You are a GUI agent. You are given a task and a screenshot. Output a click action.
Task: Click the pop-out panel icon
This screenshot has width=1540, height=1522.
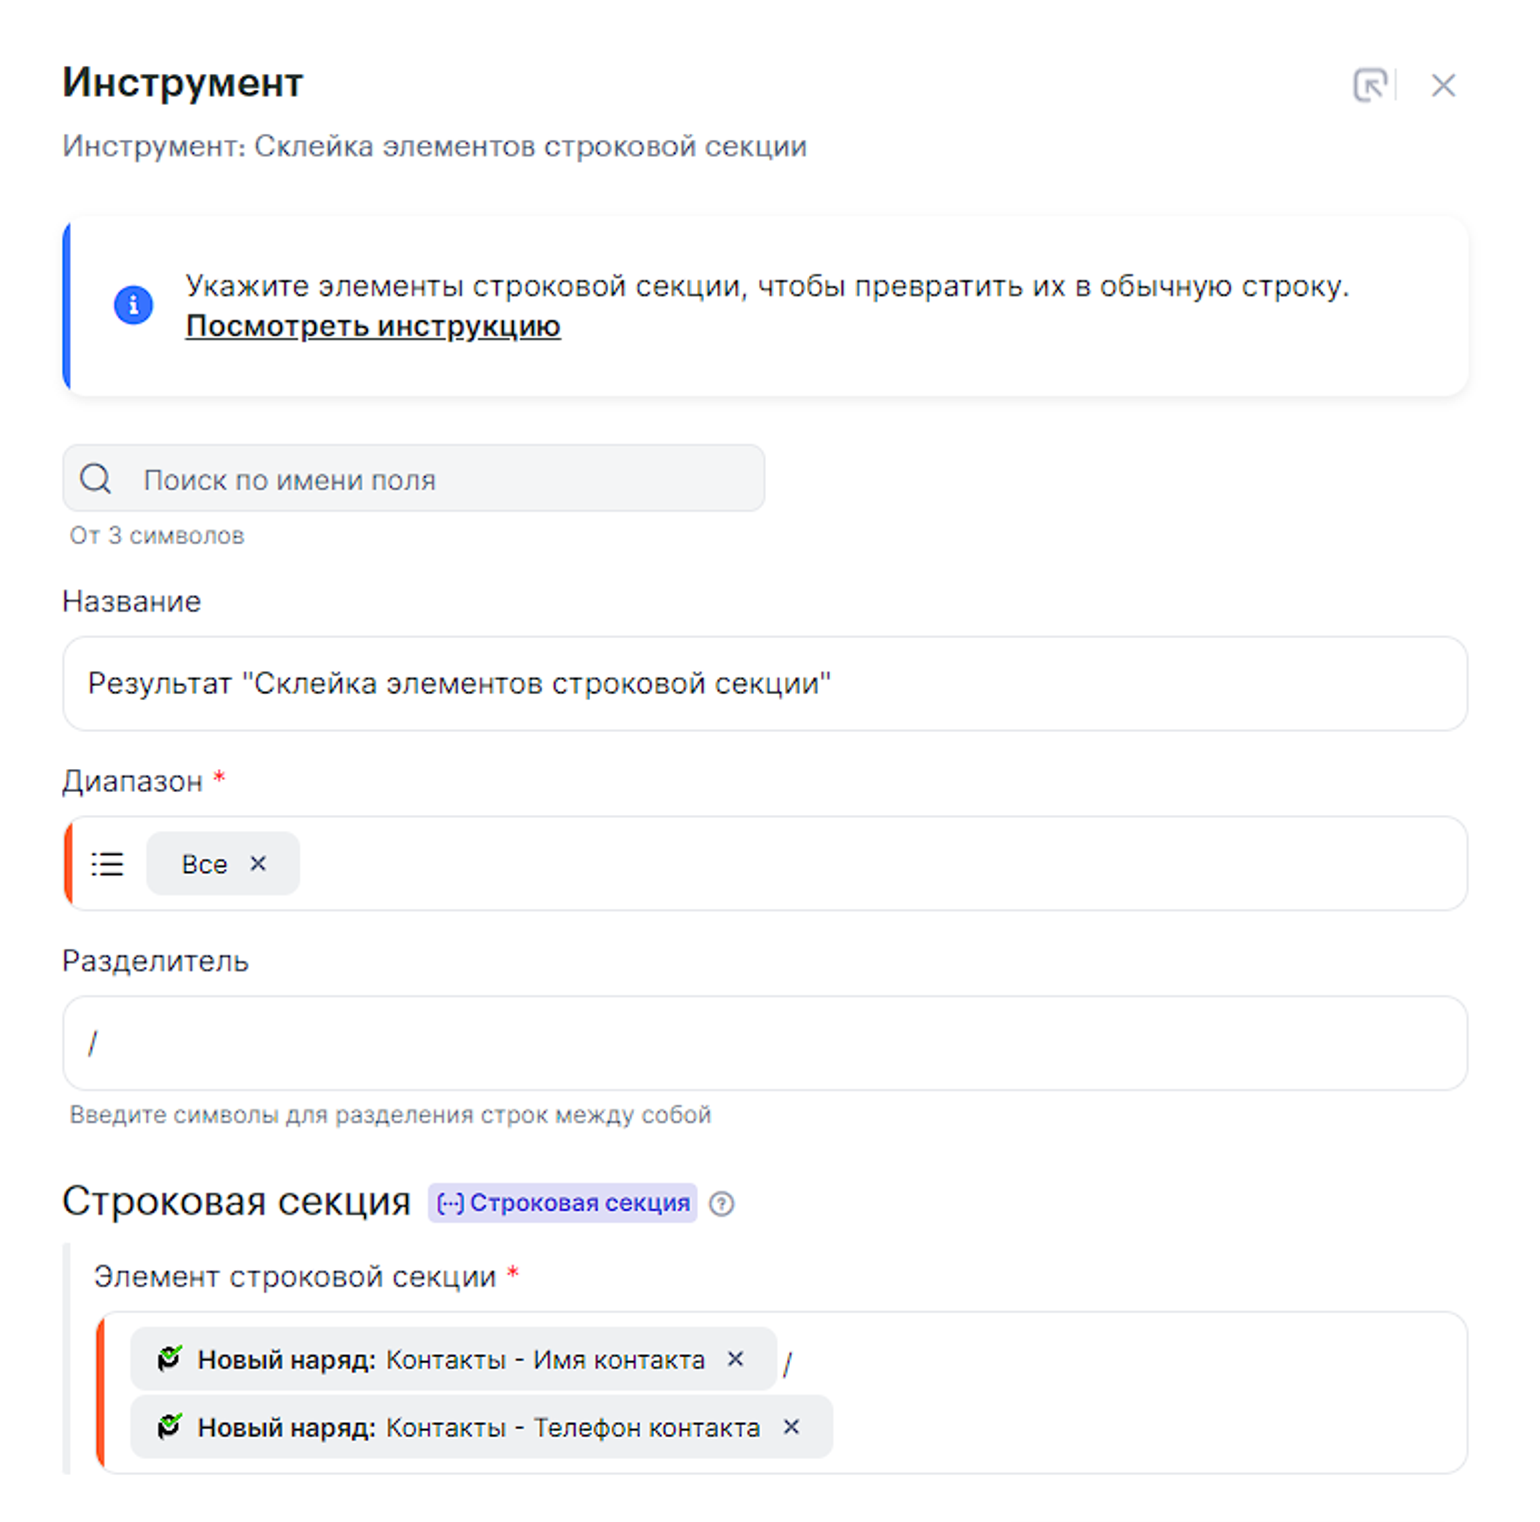coord(1370,86)
